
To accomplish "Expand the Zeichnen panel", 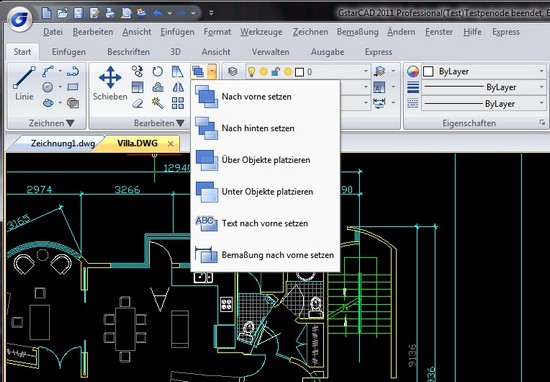I will click(x=51, y=123).
